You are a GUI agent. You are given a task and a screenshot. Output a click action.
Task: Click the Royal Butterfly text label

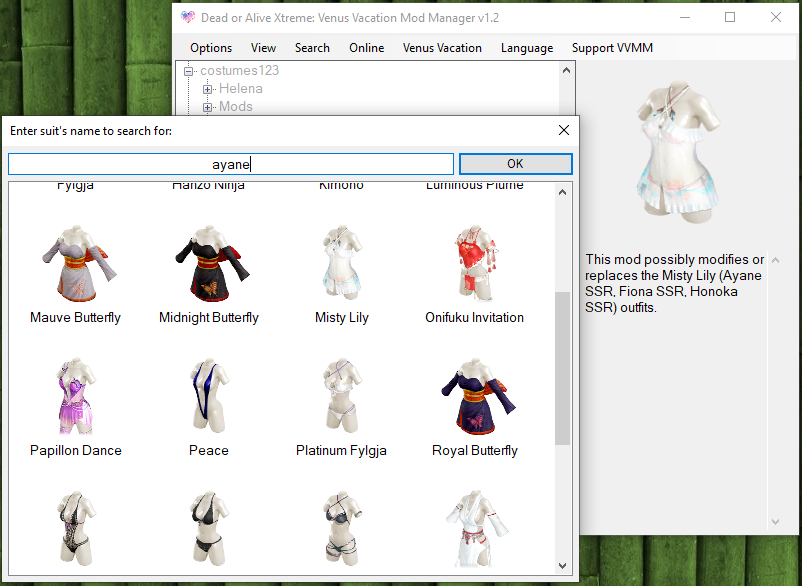click(475, 450)
